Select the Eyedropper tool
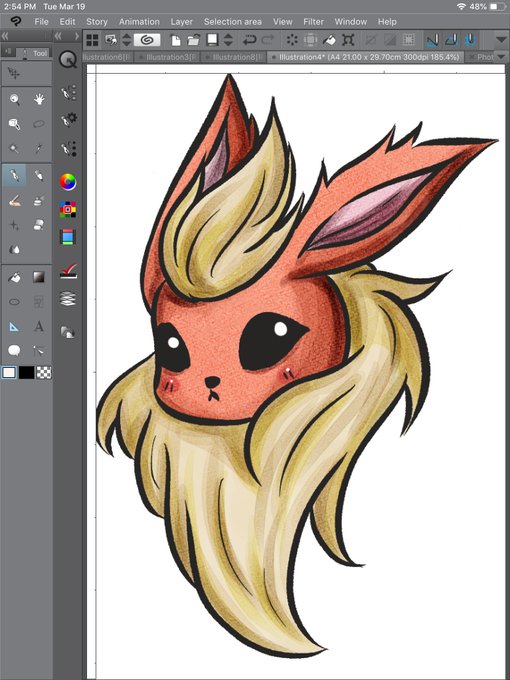 (x=39, y=149)
